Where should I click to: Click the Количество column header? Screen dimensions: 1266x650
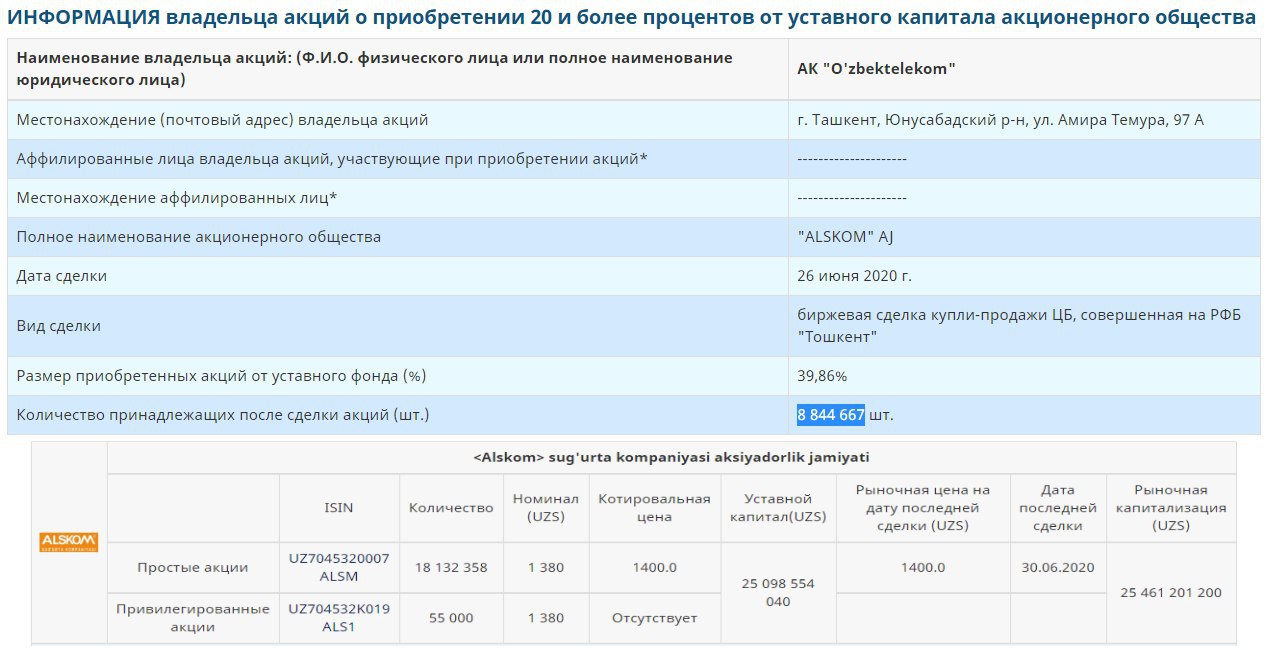click(451, 508)
